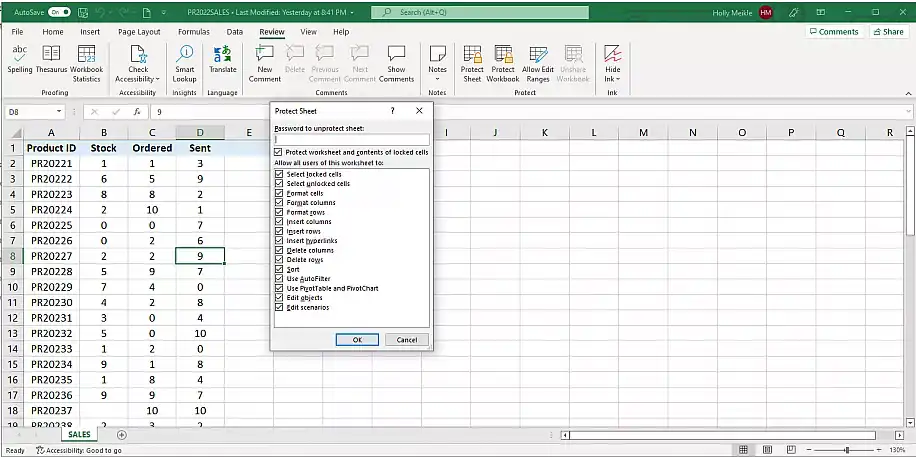This screenshot has height=457, width=916.
Task: Switch to the Formulas tab
Action: tap(193, 32)
